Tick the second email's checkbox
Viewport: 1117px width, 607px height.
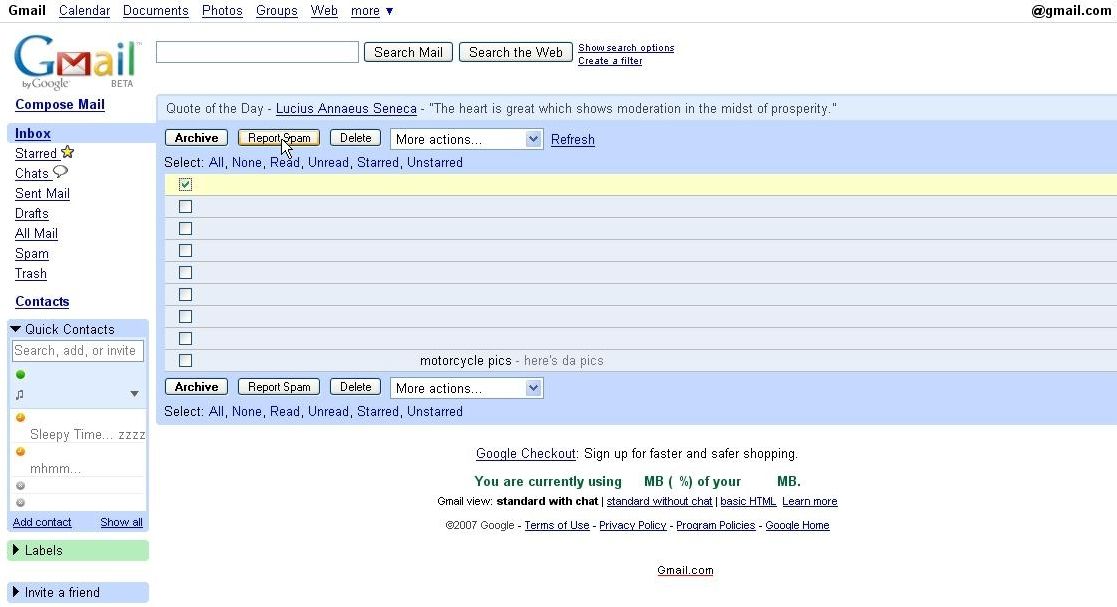(185, 207)
